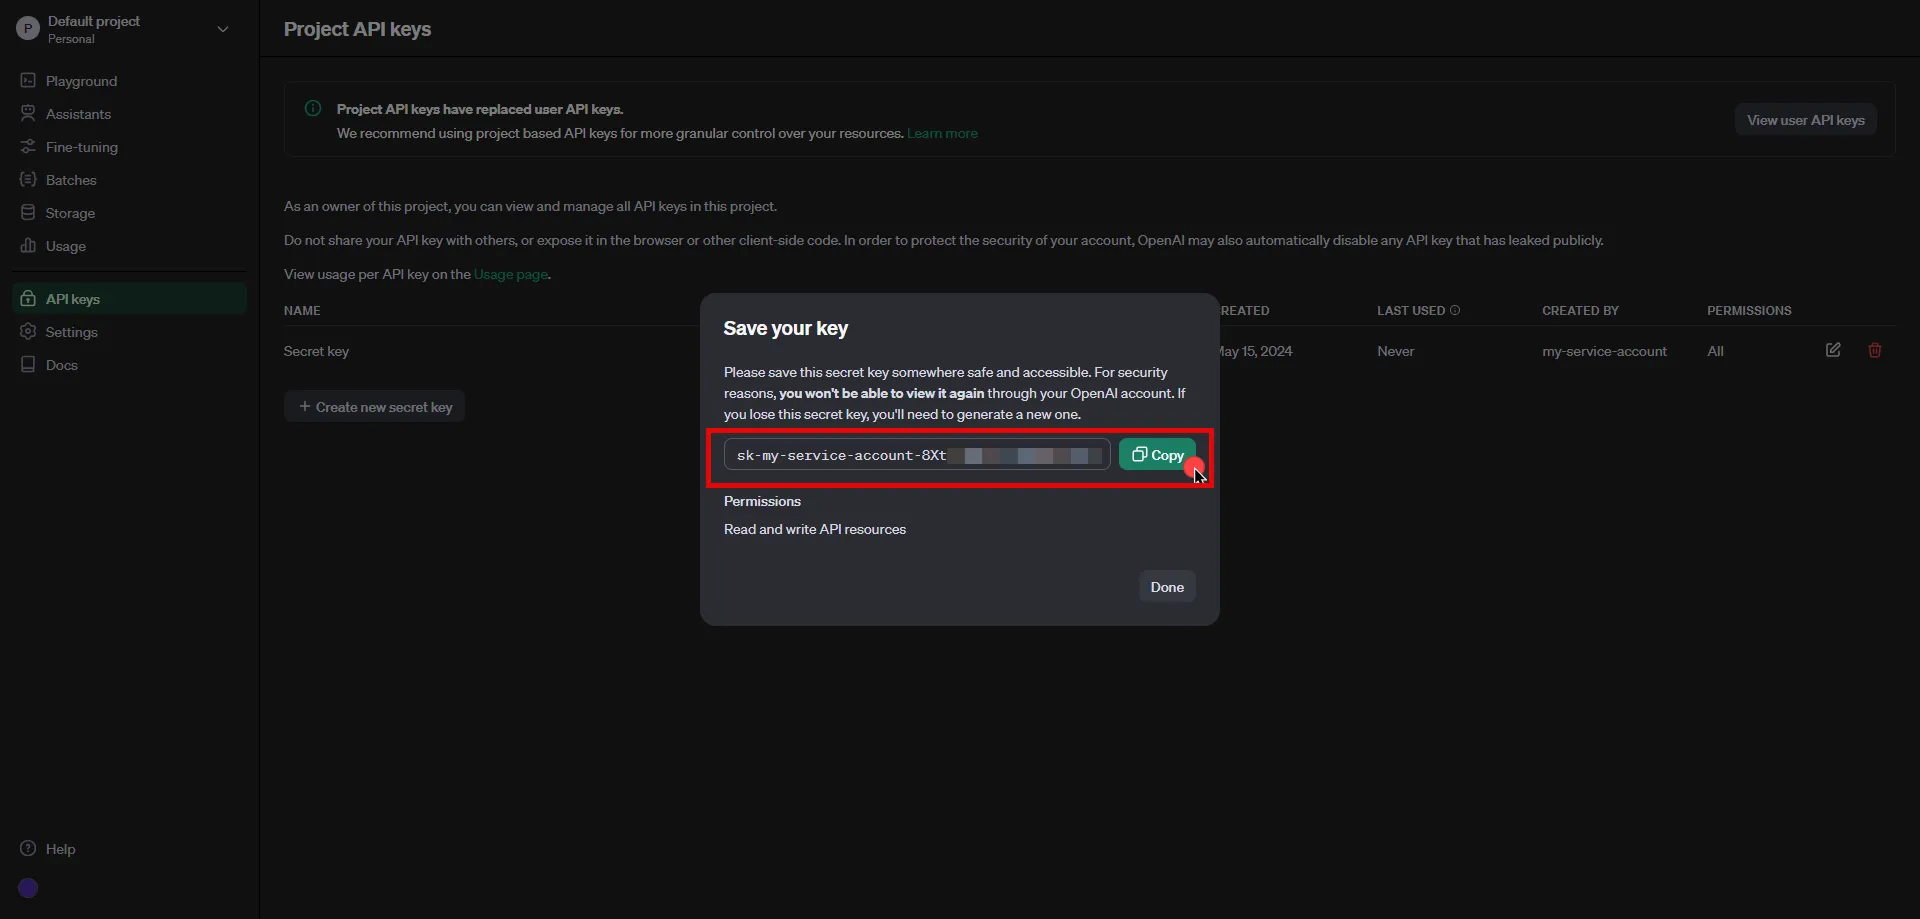The image size is (1920, 919).
Task: Edit the Secret key entry
Action: click(1833, 350)
